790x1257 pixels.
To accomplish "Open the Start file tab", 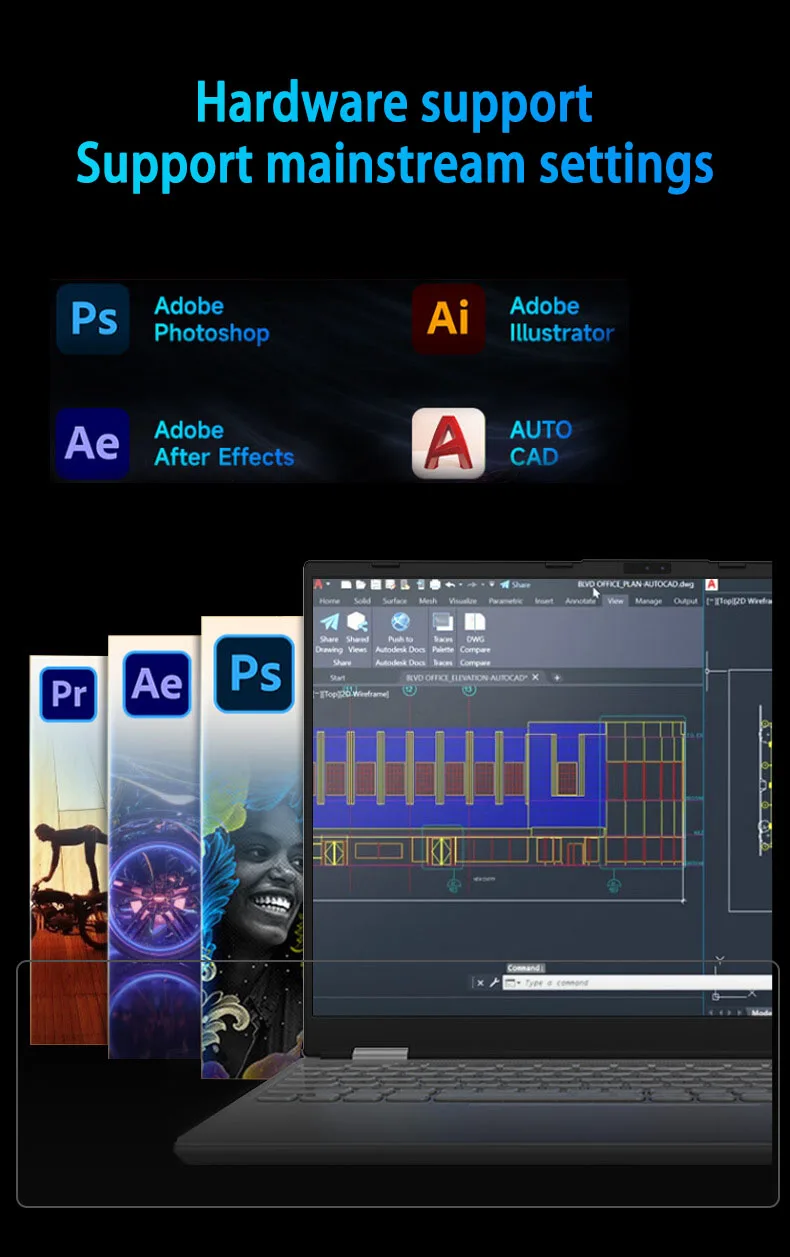I will [x=338, y=677].
